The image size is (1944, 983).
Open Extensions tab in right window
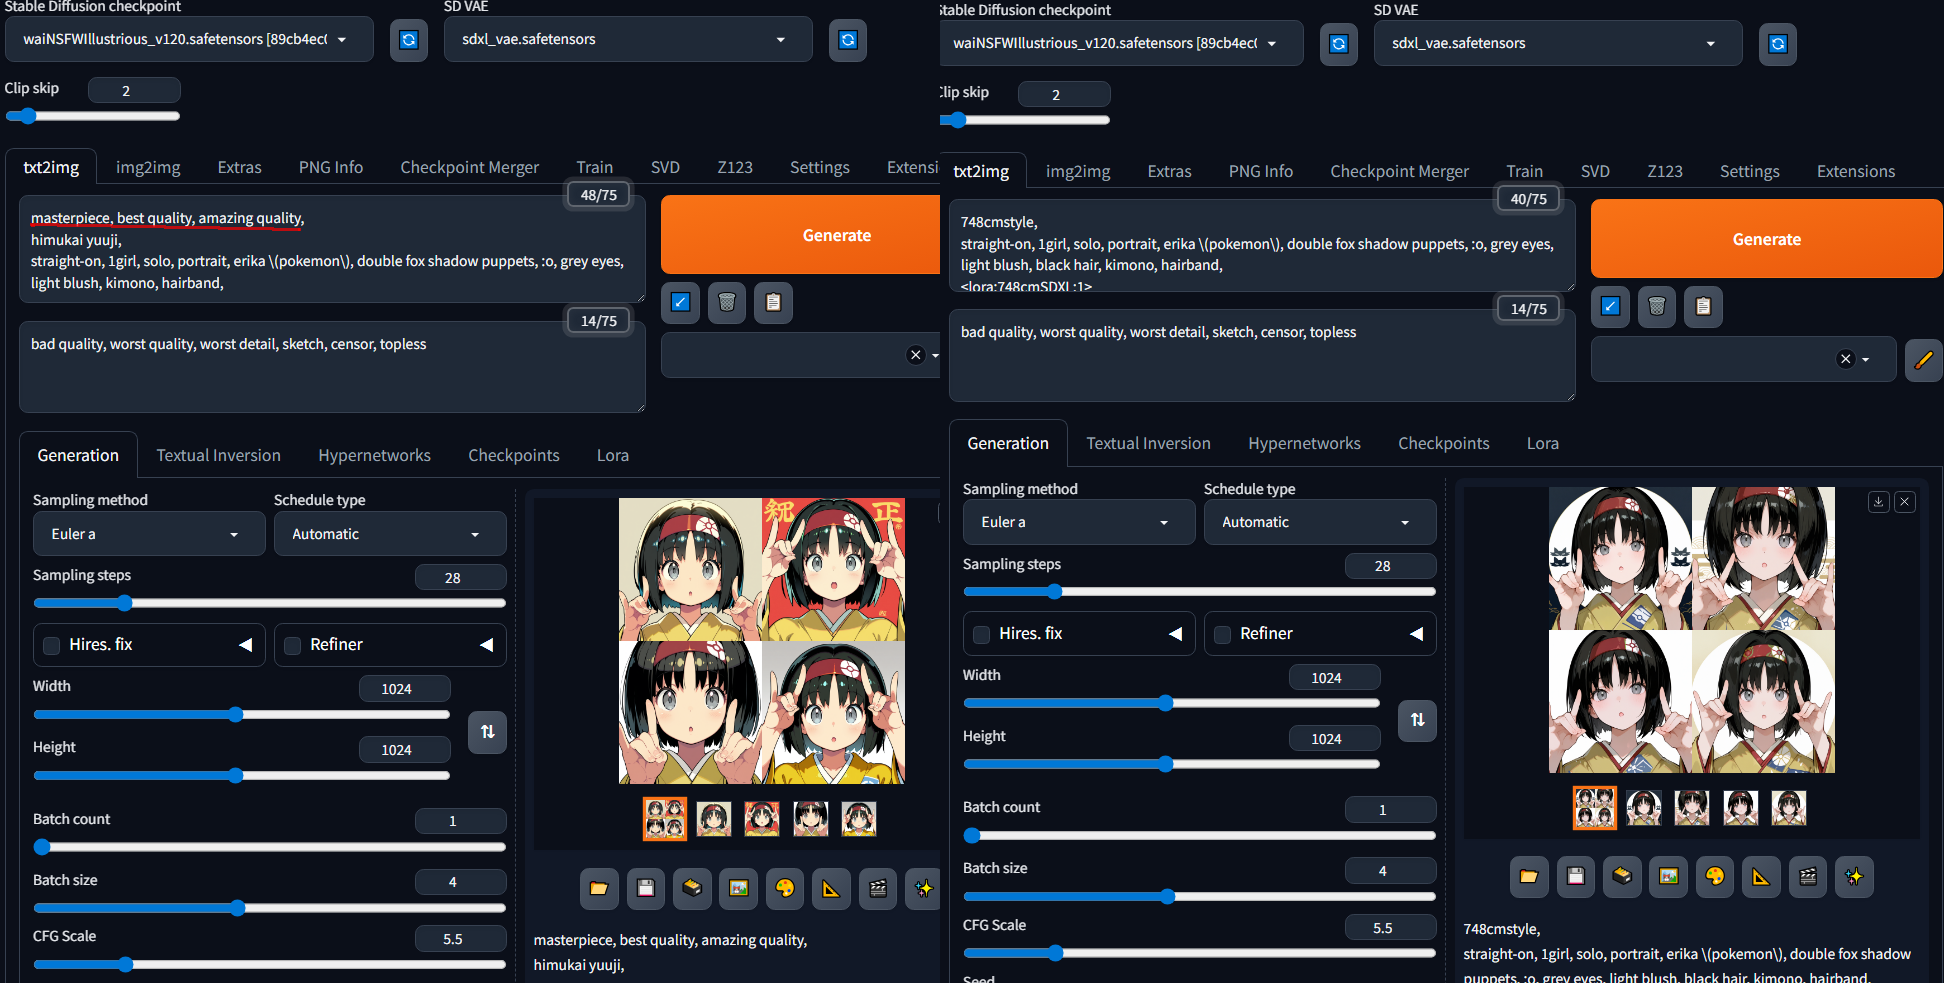[x=1856, y=171]
